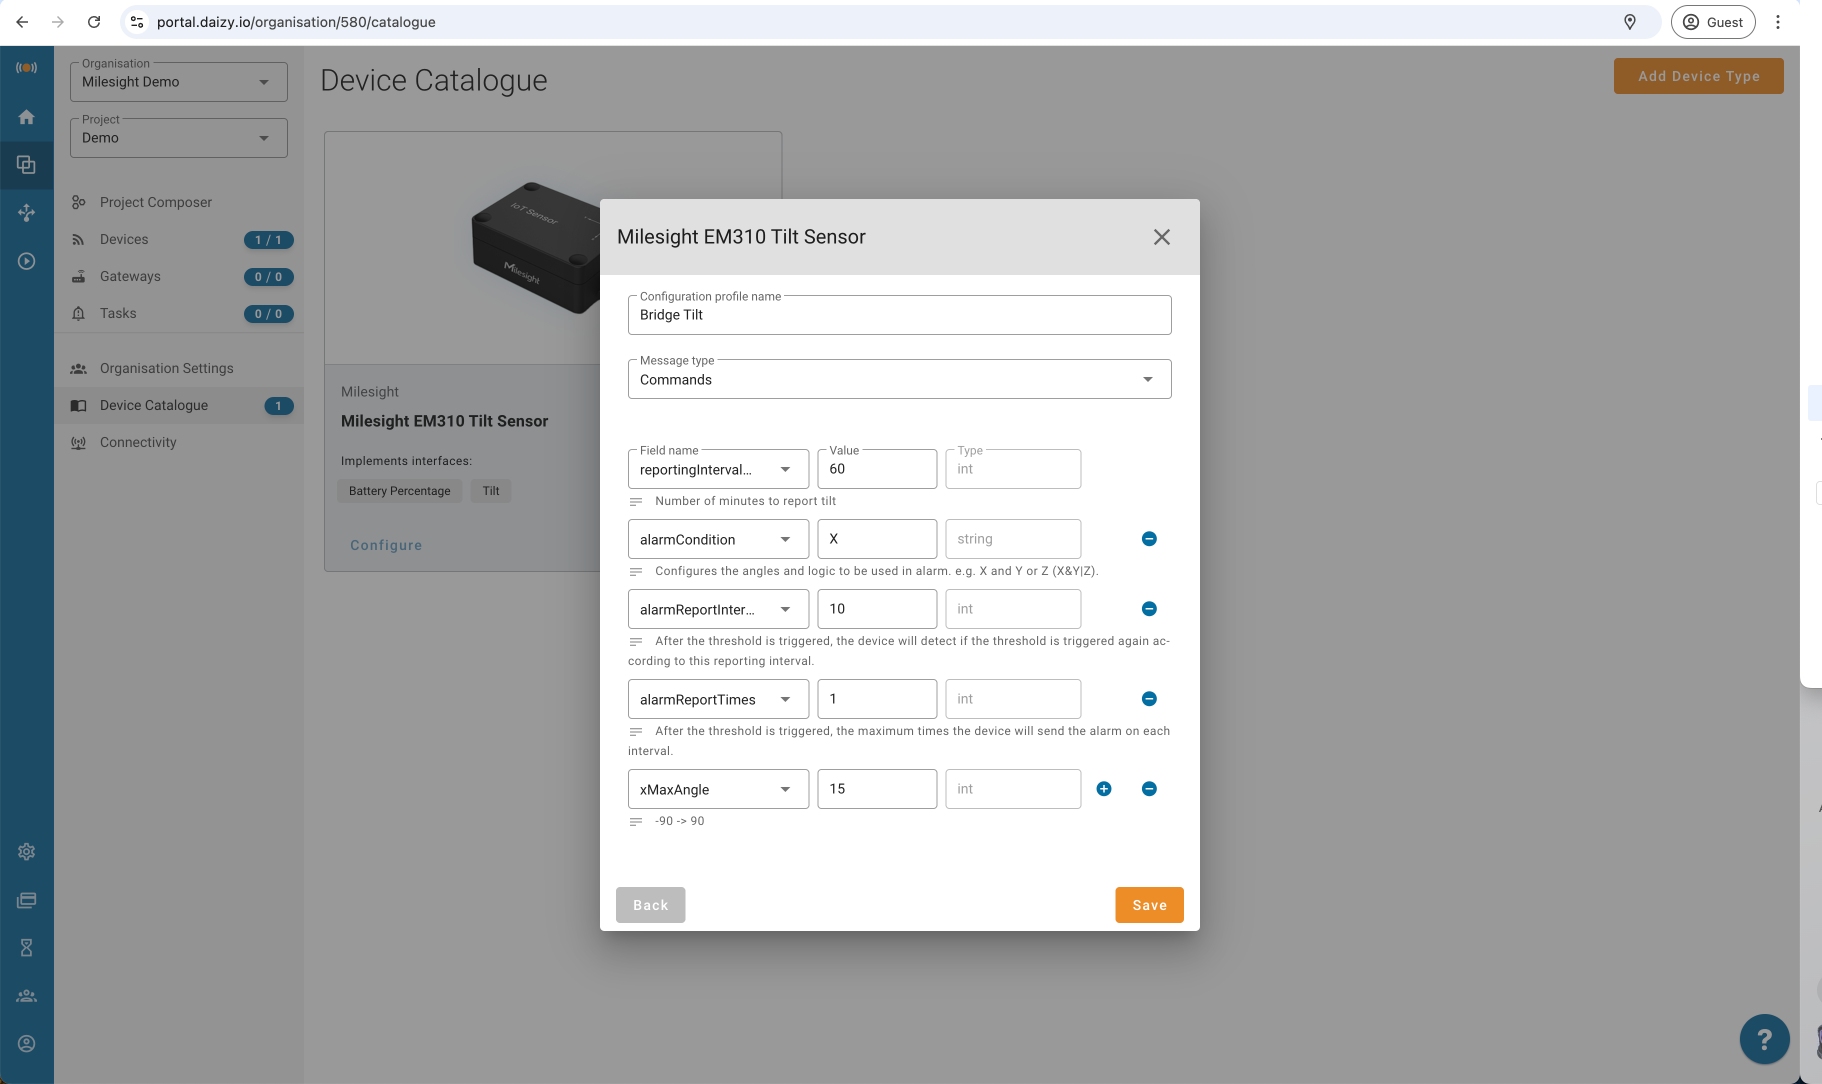Image resolution: width=1822 pixels, height=1084 pixels.
Task: Open the Project dropdown
Action: [x=179, y=138]
